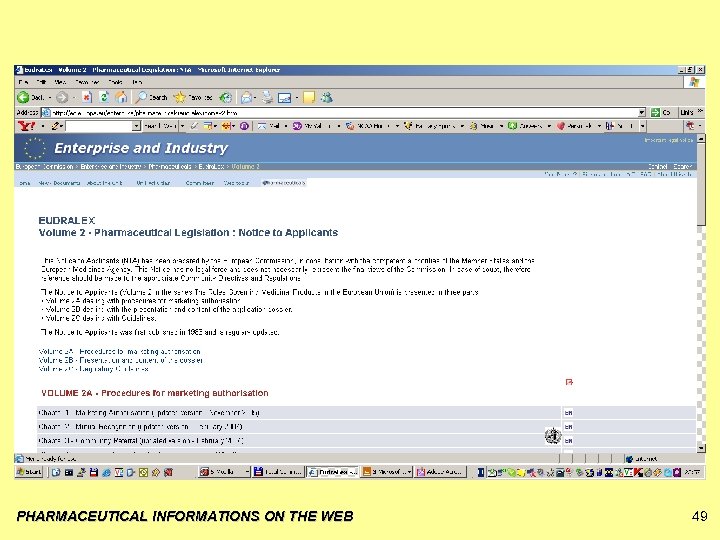Switch to the EudraLex taskbar window button
Viewport: 720px width, 540px height.
(333, 472)
